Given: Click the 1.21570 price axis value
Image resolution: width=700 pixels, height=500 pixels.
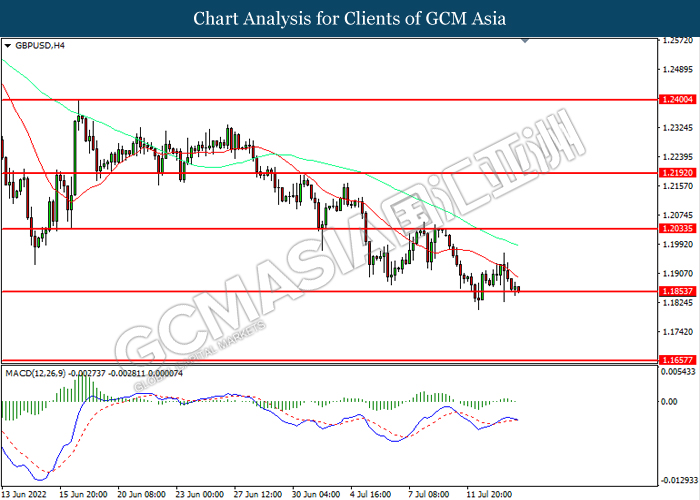Looking at the screenshot, I should [x=678, y=186].
